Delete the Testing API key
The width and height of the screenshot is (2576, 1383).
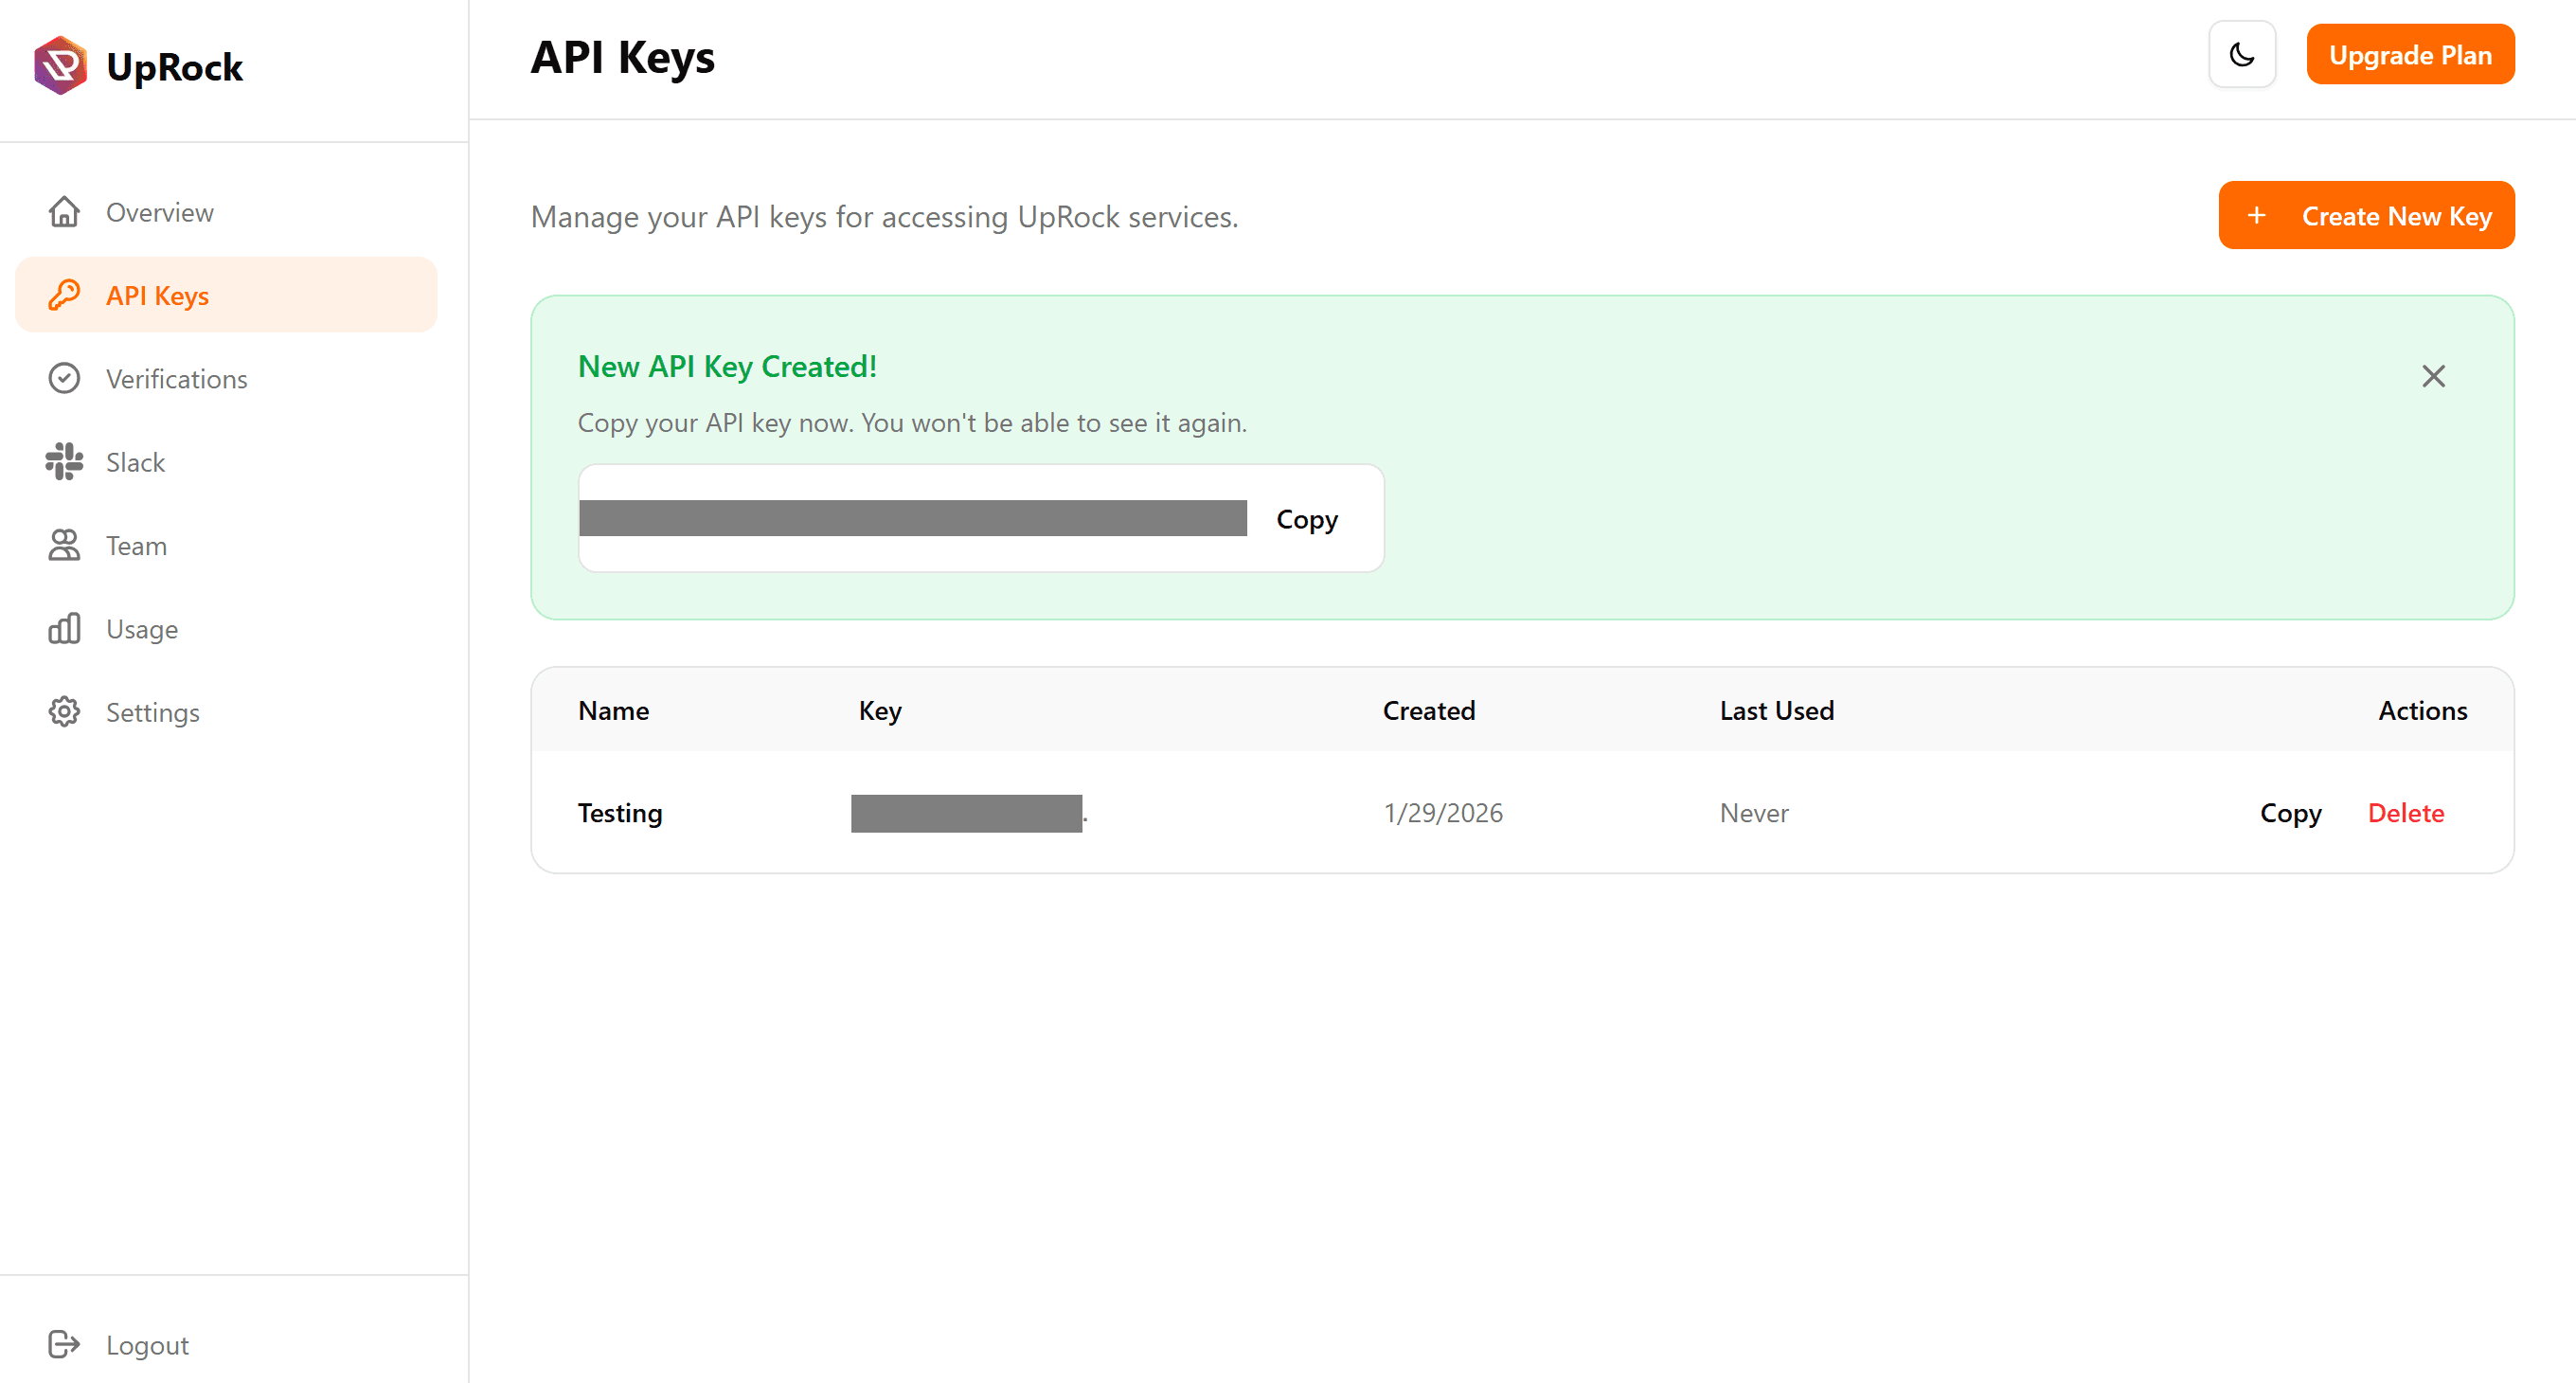(x=2406, y=813)
